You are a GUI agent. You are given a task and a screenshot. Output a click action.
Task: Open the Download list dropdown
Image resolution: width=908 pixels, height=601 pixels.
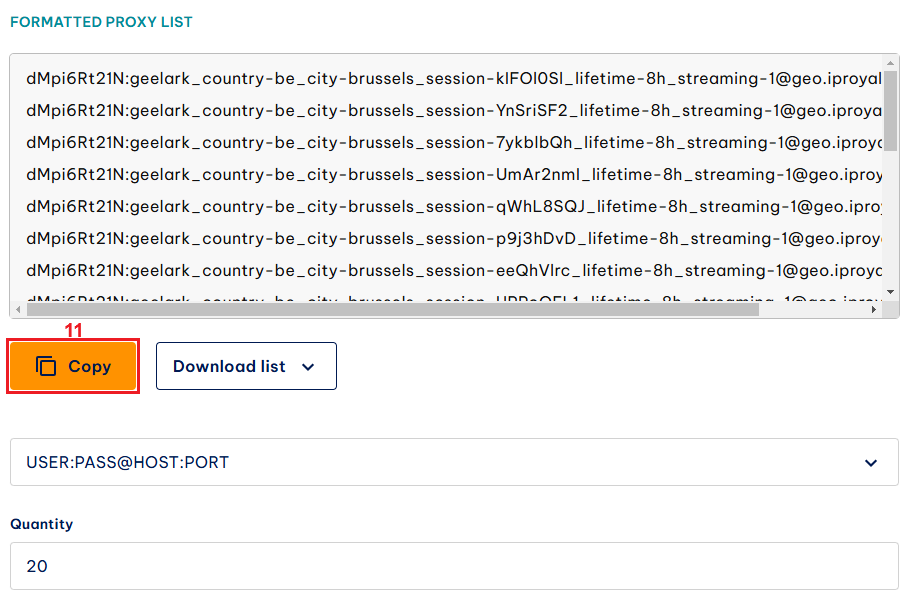[245, 366]
